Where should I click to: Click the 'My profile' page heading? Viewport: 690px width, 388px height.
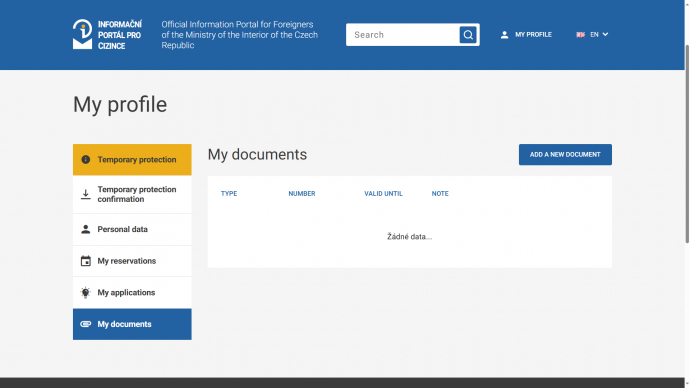point(120,105)
